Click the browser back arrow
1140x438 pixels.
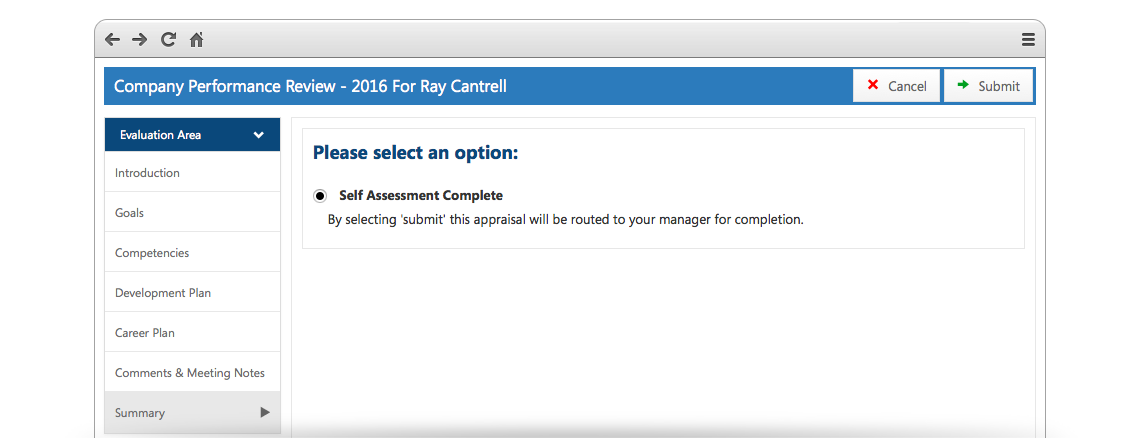click(x=112, y=40)
